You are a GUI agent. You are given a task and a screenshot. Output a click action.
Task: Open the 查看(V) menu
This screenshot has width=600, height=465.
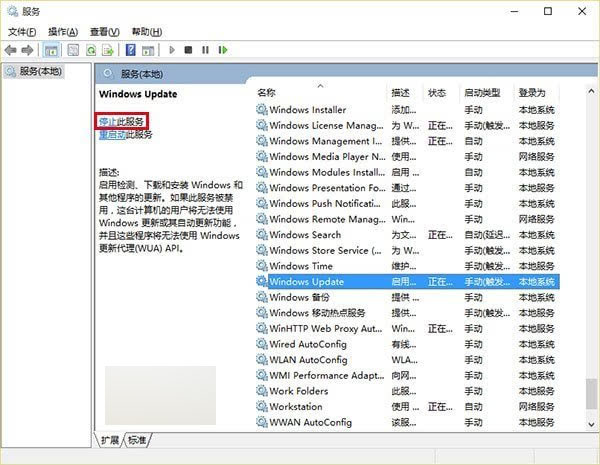tap(104, 31)
